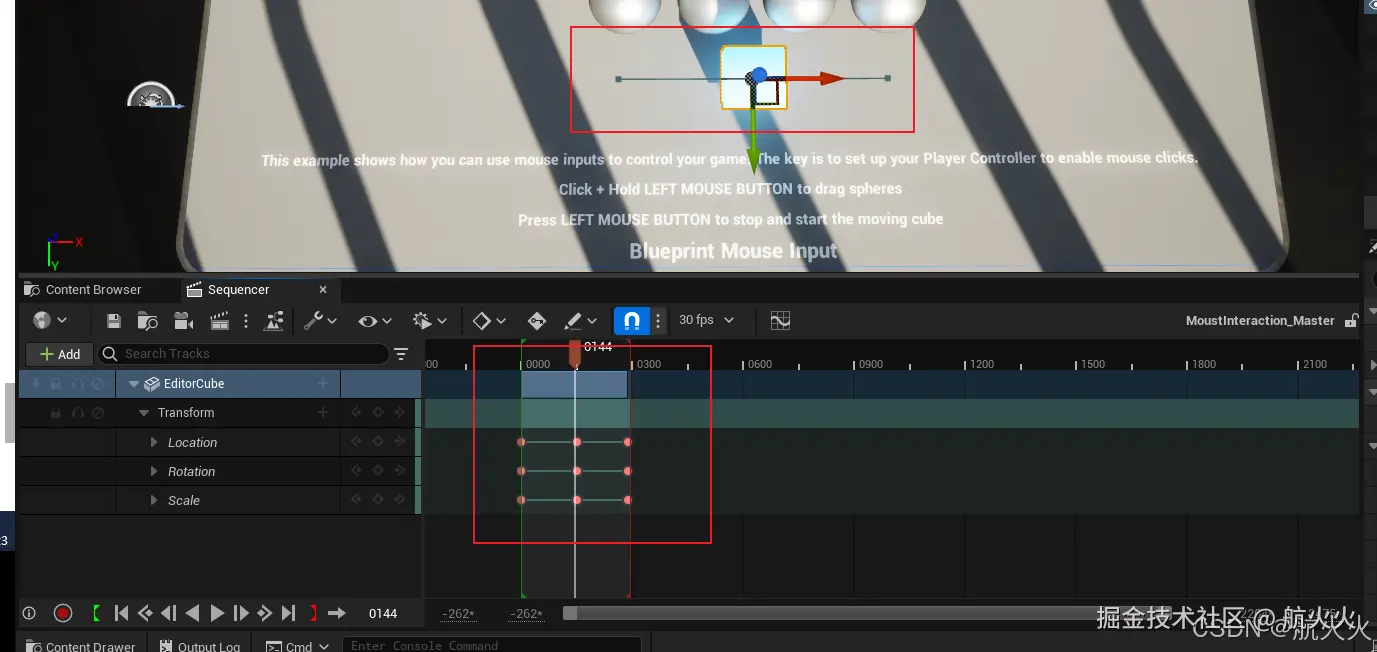
Task: Open render movie clapperboard icon
Action: tap(220, 321)
